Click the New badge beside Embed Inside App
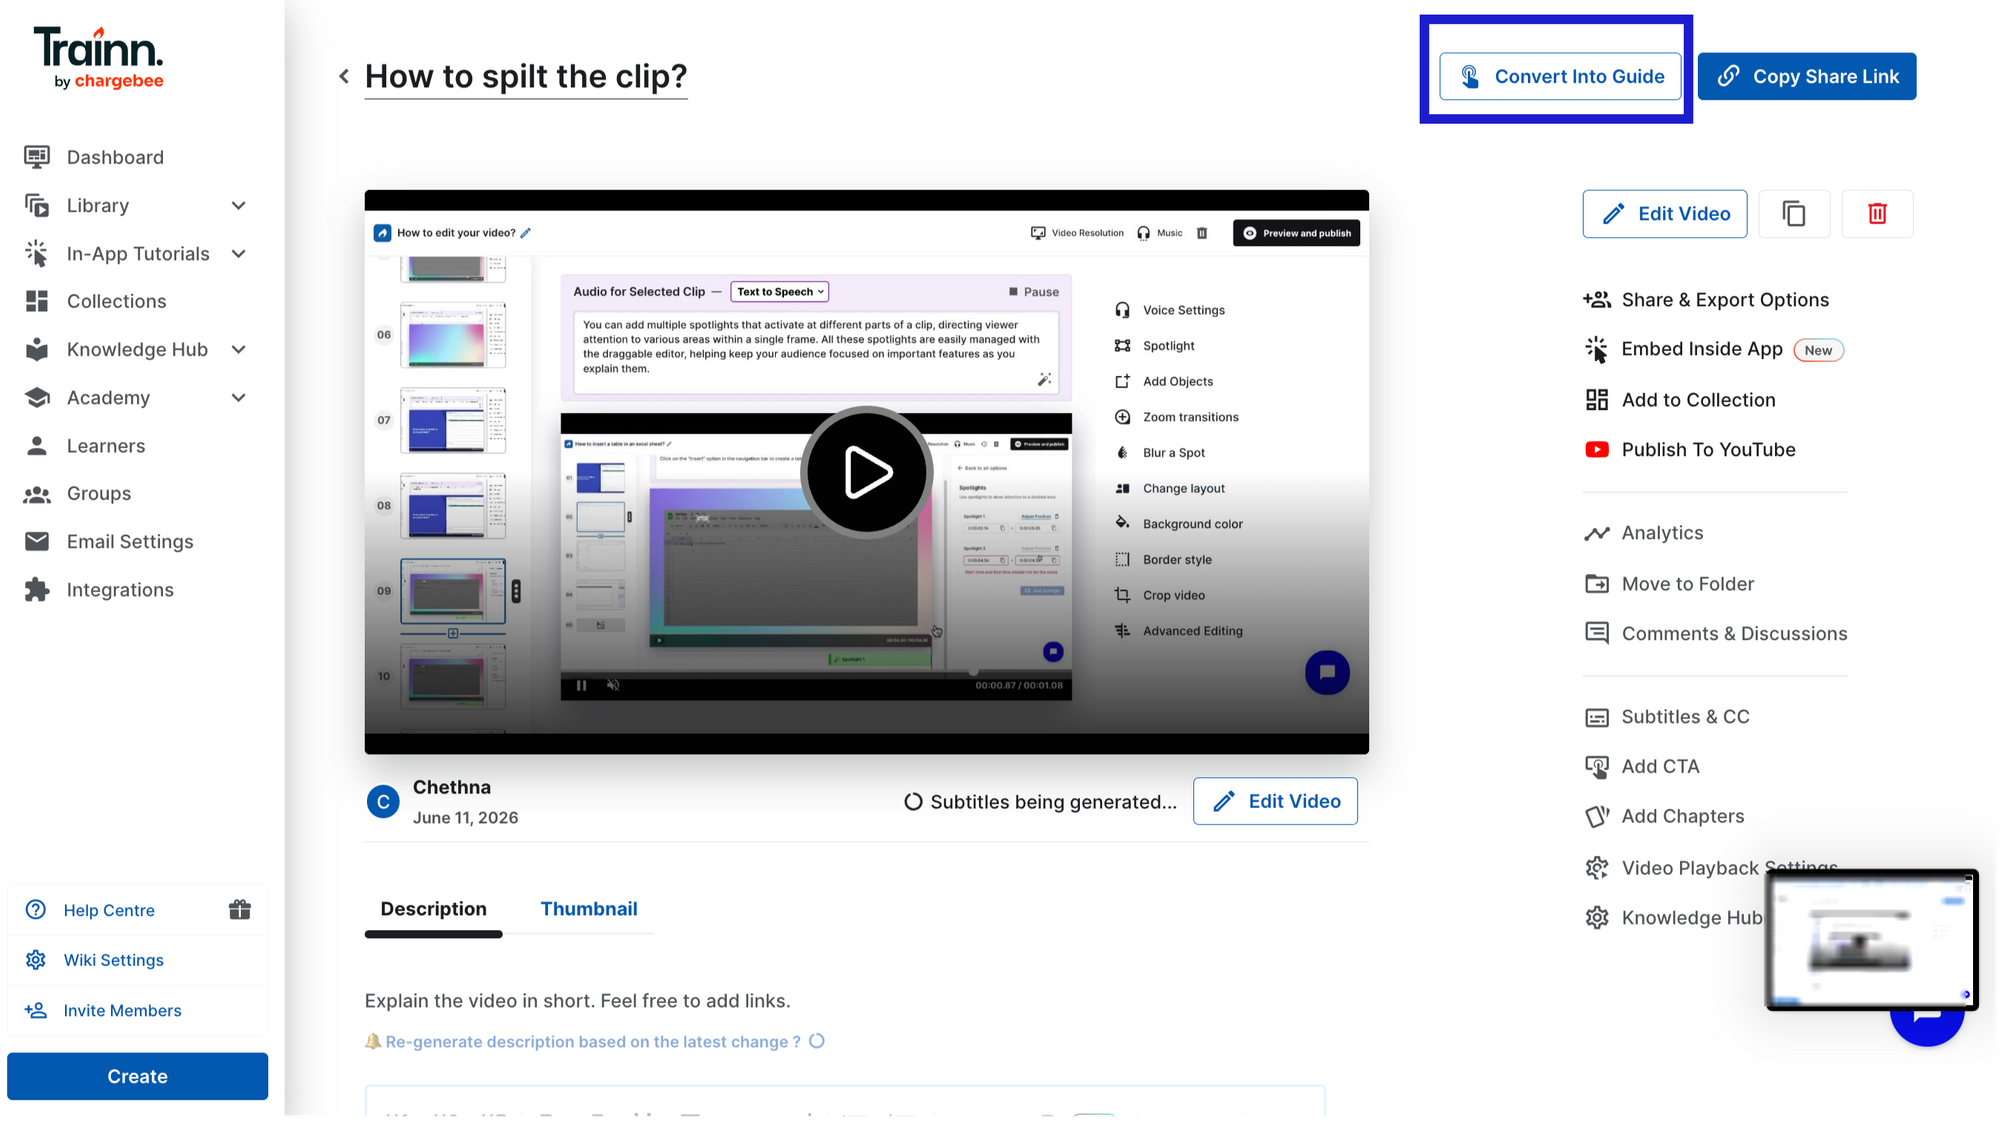 pyautogui.click(x=1818, y=350)
